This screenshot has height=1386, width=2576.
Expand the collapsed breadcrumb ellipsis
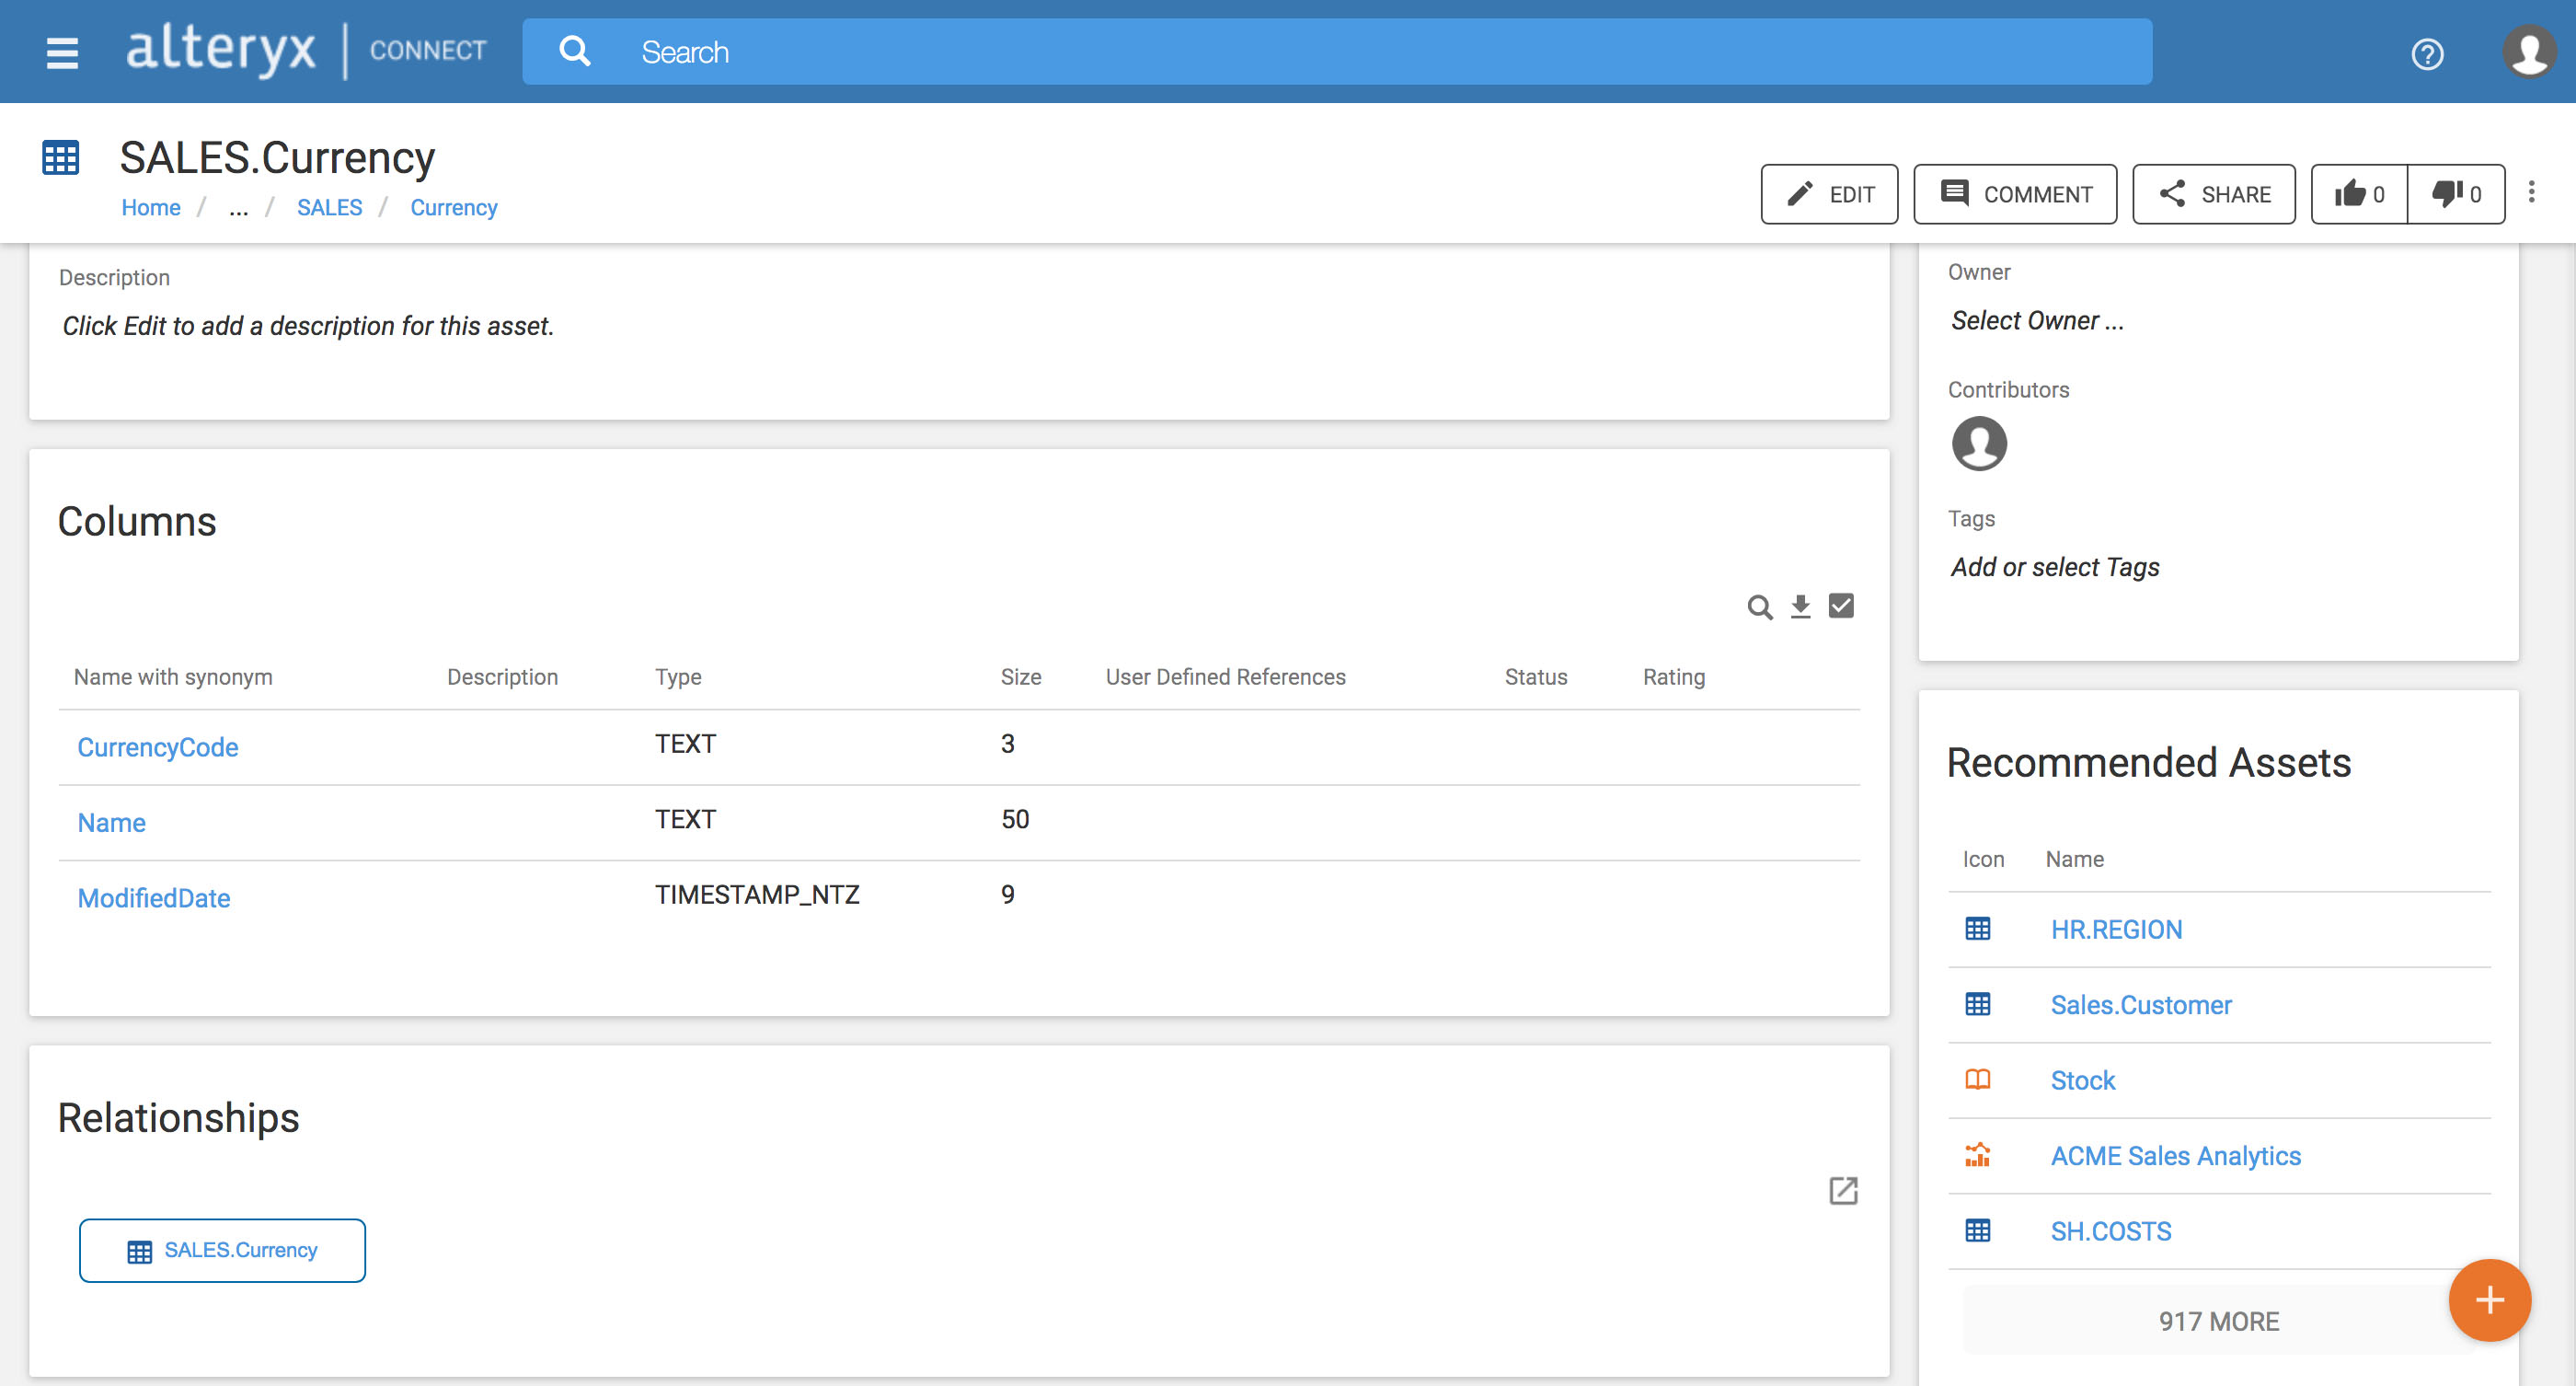coord(238,208)
